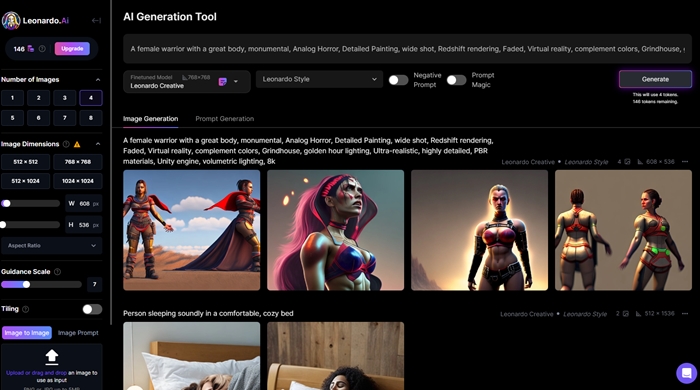Screen dimensions: 700x390
Task: Select 8 images count
Action: [91, 118]
